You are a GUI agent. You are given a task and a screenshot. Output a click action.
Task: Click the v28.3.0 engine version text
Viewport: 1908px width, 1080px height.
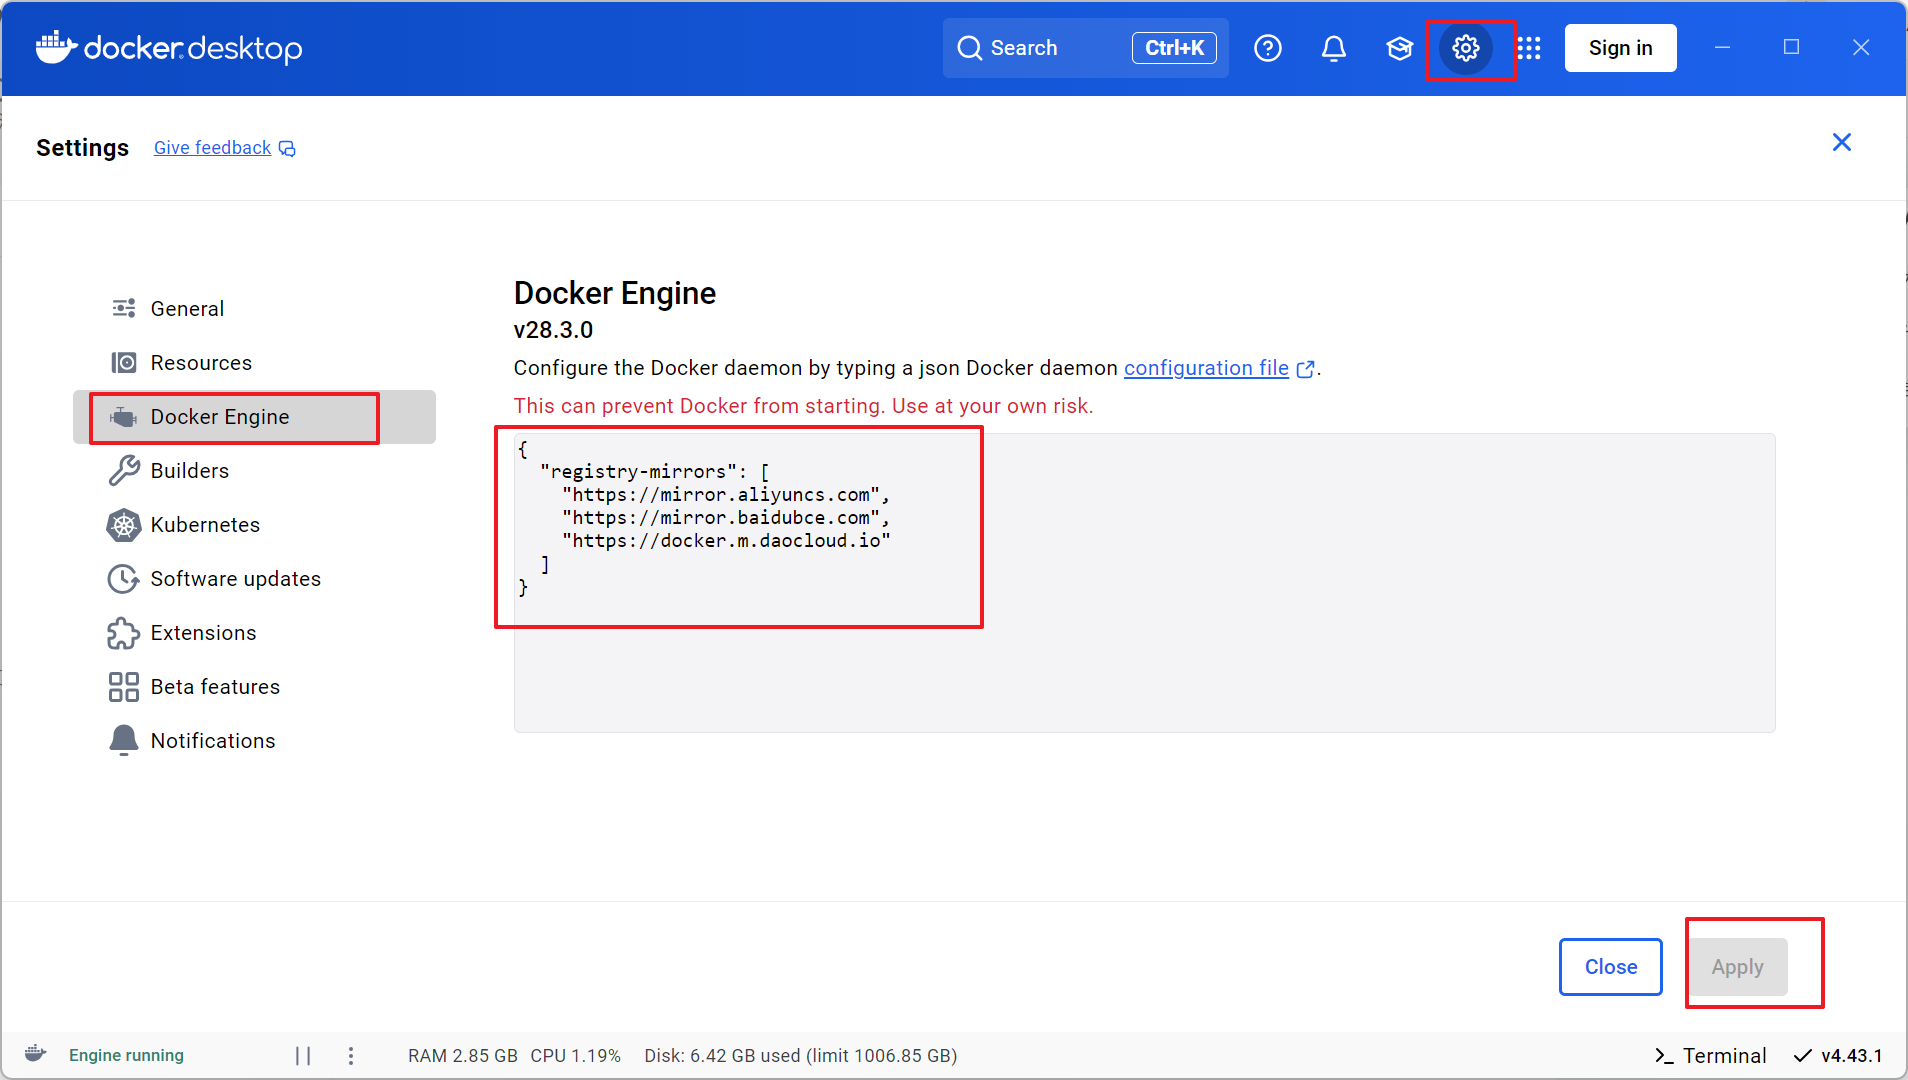click(553, 330)
